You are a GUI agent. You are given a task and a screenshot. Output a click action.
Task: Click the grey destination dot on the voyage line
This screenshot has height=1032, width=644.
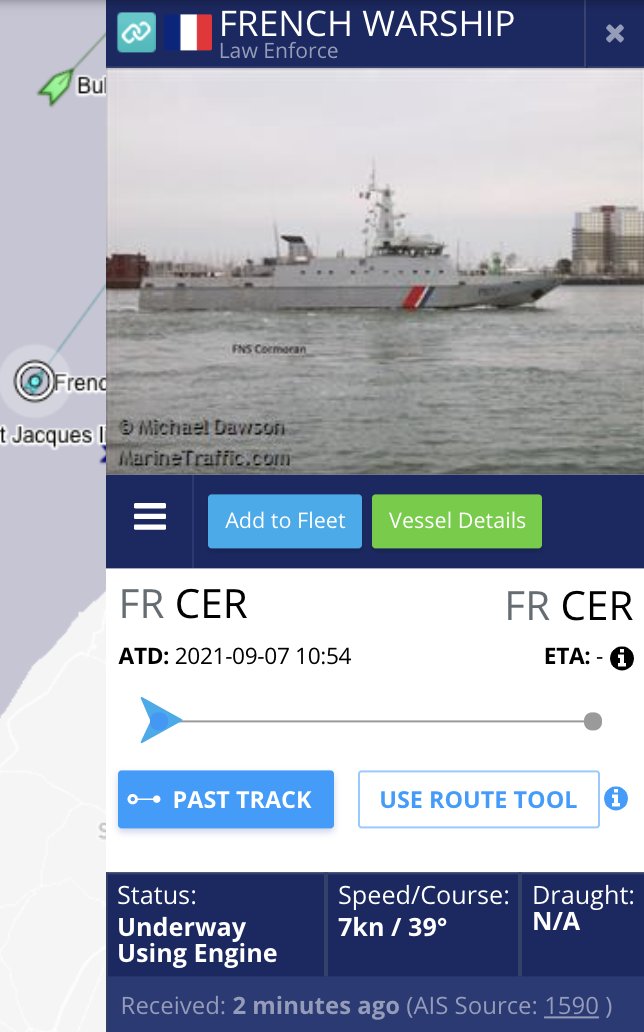tap(593, 721)
